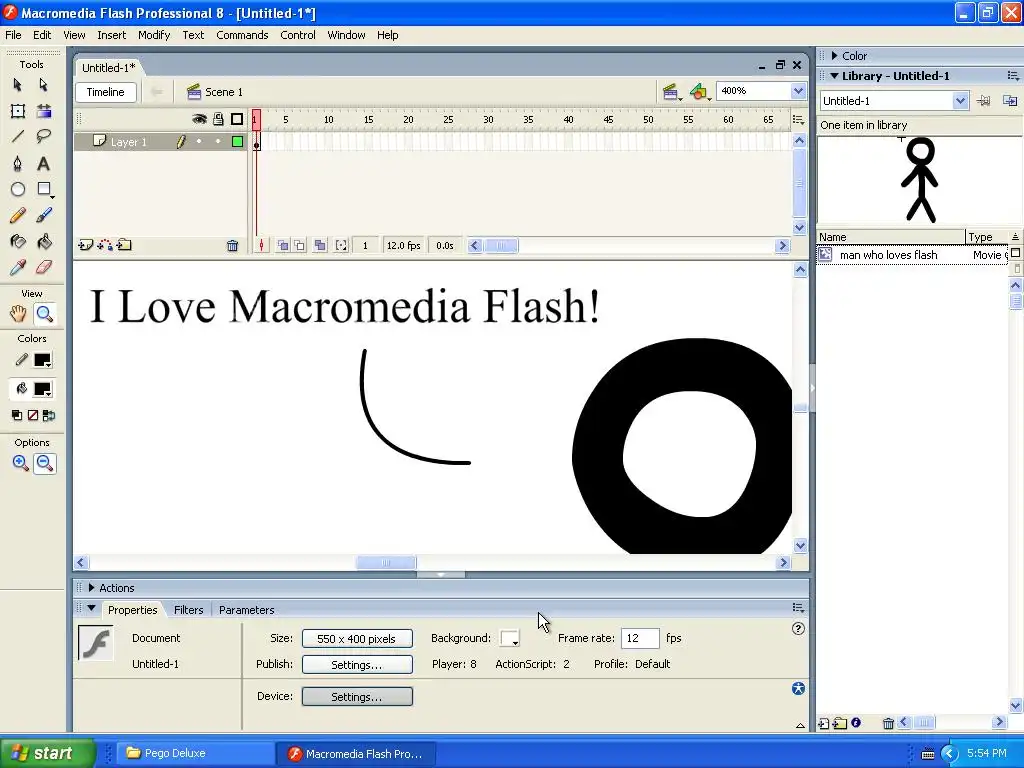
Task: Select the Eyedropper tool
Action: click(18, 268)
